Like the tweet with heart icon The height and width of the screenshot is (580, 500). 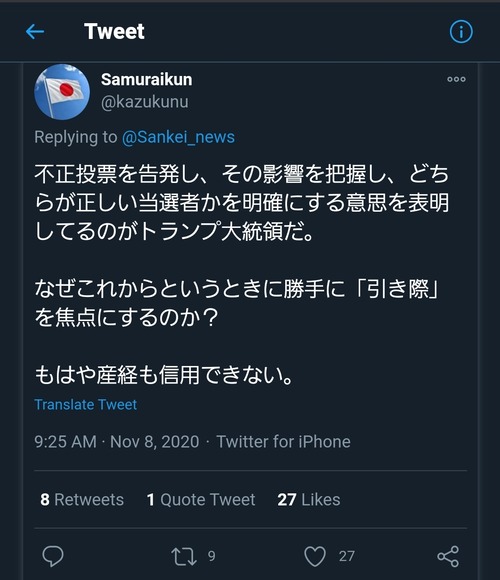315,556
